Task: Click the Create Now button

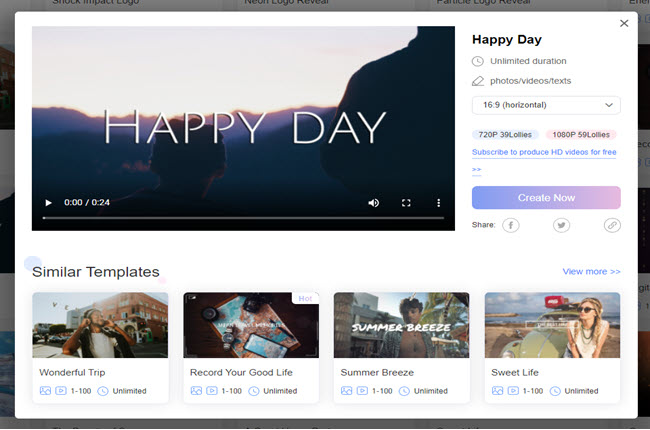Action: click(546, 197)
